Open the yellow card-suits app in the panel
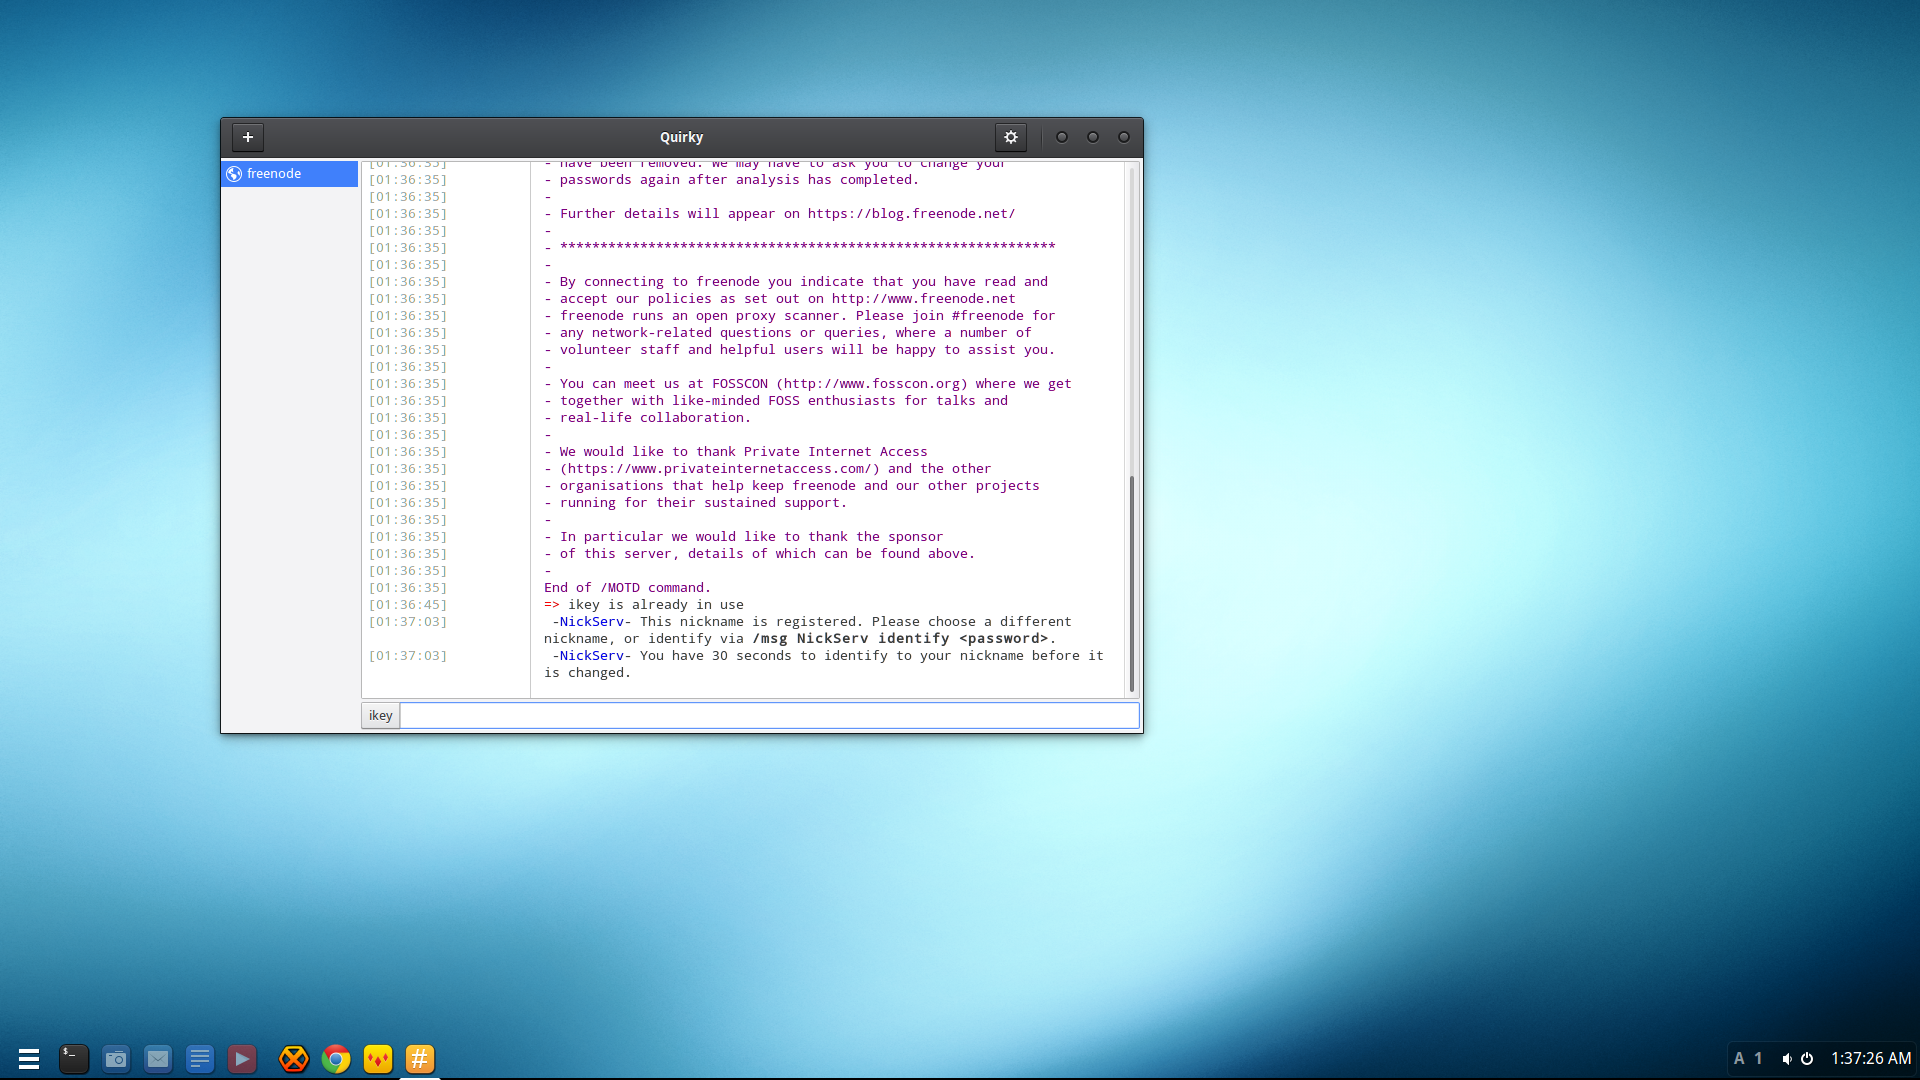Image resolution: width=1920 pixels, height=1080 pixels. [378, 1059]
